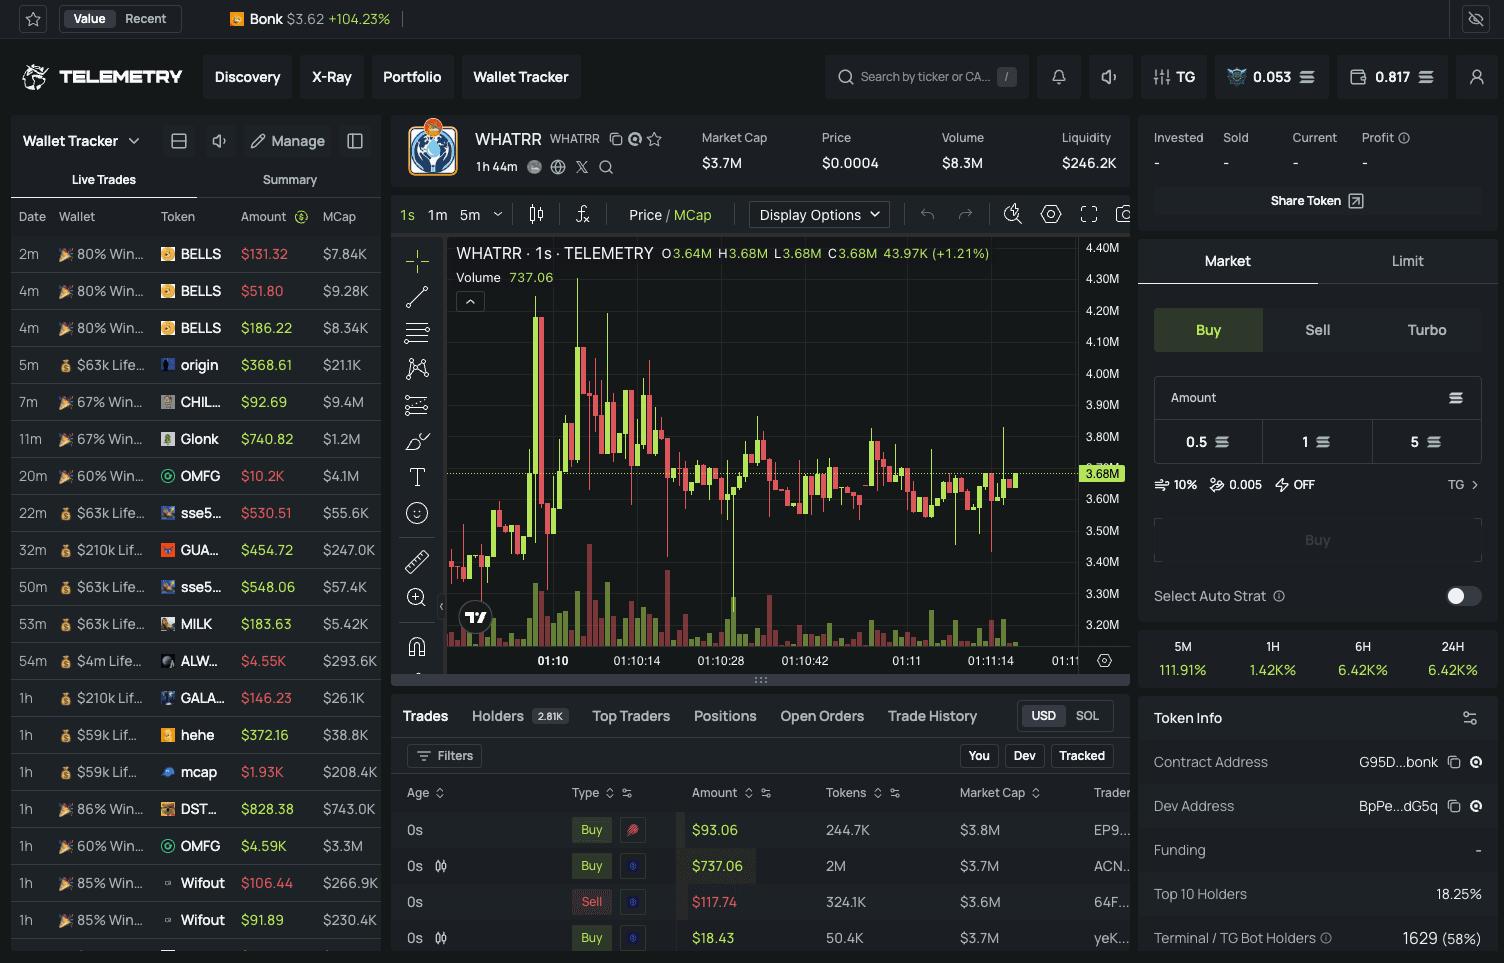1504x963 pixels.
Task: Switch chart to MCap display
Action: tap(693, 215)
